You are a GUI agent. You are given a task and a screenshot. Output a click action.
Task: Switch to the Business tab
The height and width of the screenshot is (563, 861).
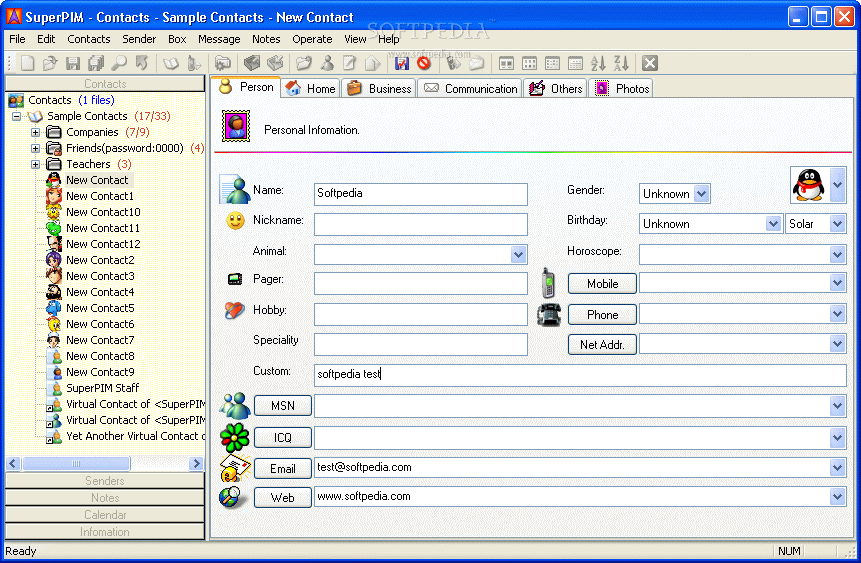click(379, 88)
